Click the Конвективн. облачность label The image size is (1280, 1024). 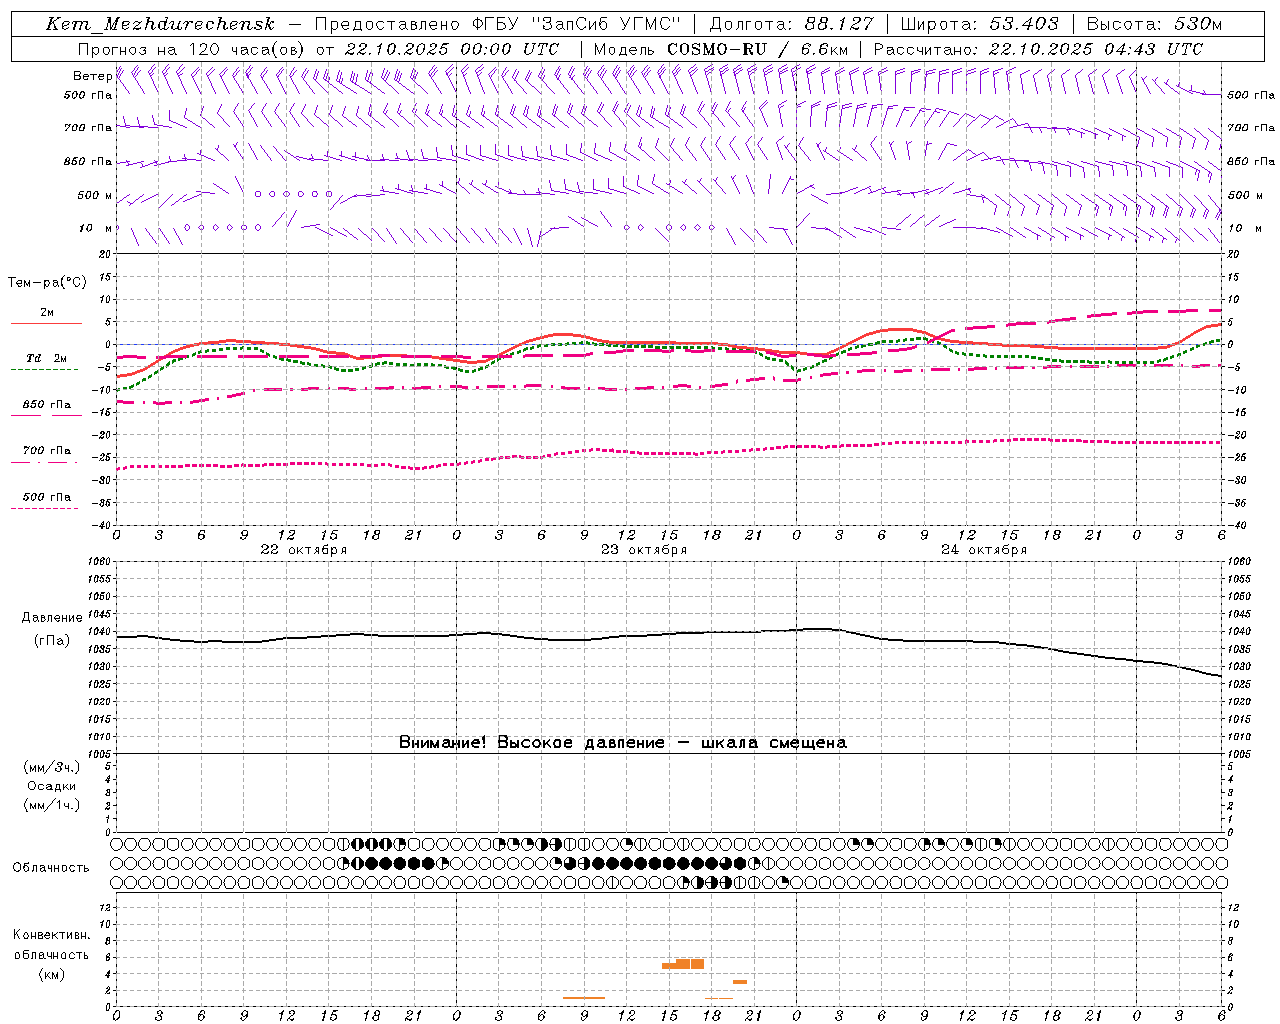[x=51, y=945]
